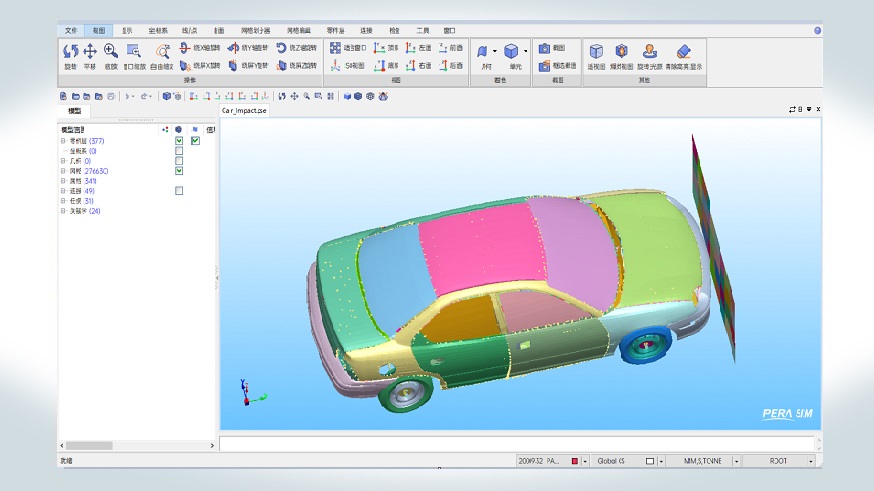Open the perspective view cube icon
The height and width of the screenshot is (491, 874).
click(x=595, y=51)
